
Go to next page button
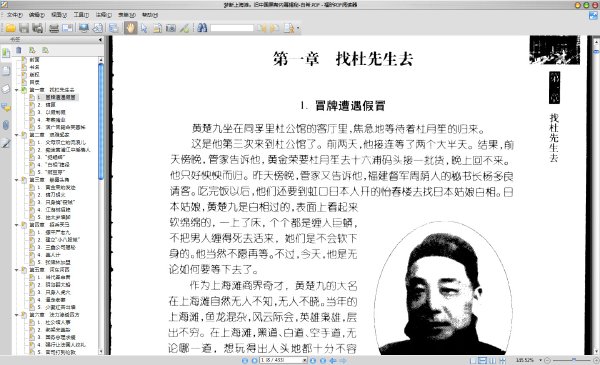point(313,360)
